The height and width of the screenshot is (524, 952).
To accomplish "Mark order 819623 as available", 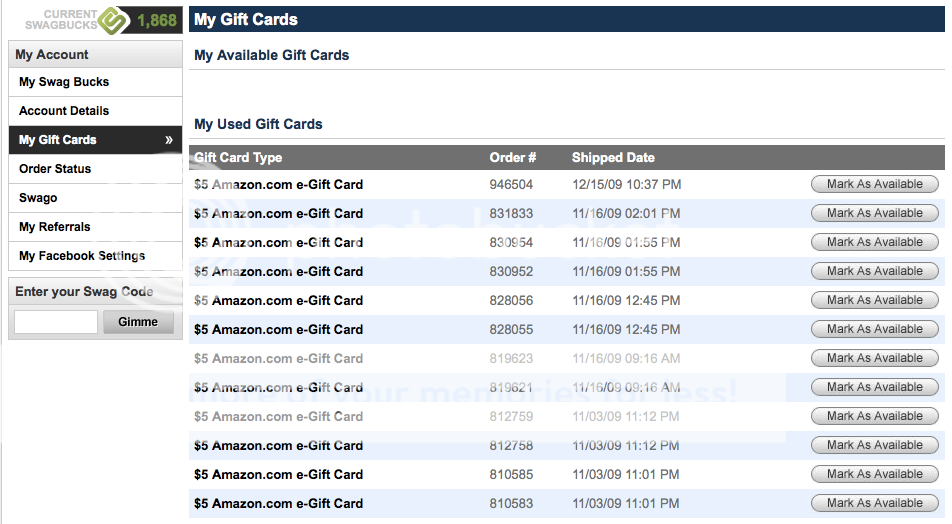I will click(x=874, y=358).
